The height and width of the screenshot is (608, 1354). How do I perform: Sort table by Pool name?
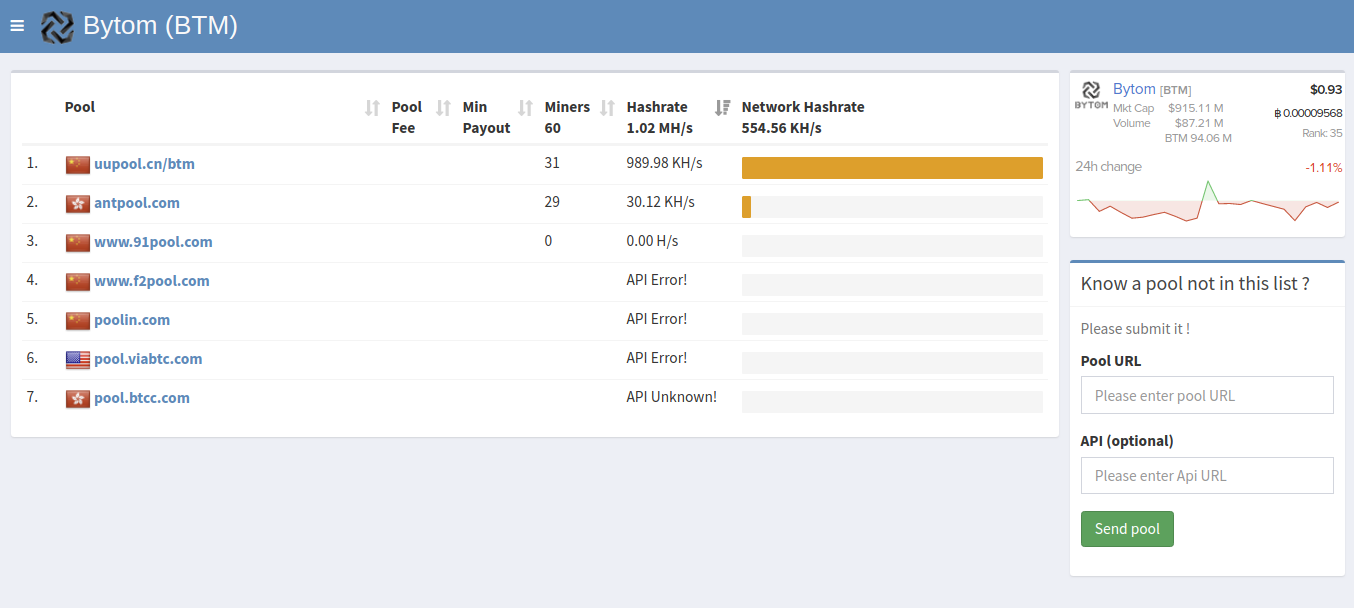pyautogui.click(x=373, y=107)
